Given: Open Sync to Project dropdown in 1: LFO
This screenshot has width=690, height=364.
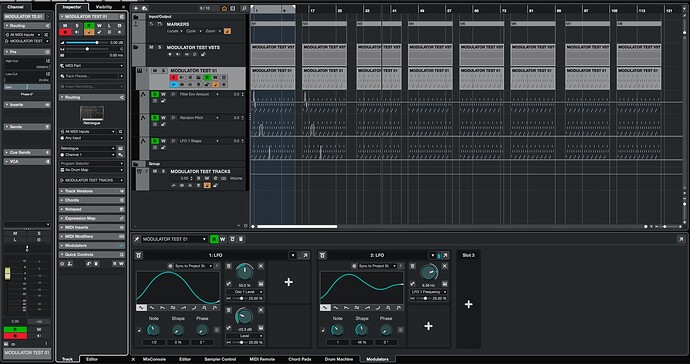Looking at the screenshot, I should point(193,266).
